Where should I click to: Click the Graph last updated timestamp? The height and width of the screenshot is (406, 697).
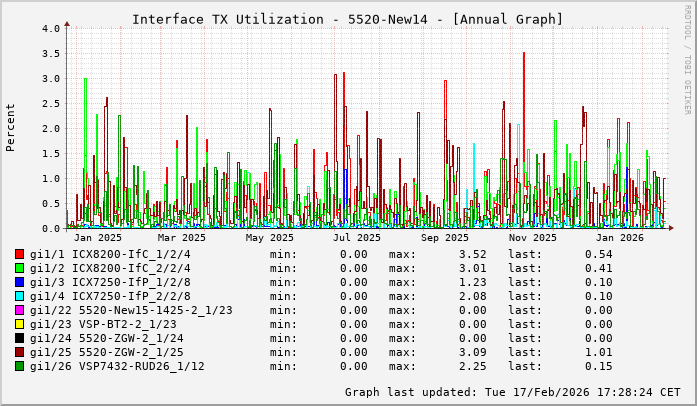point(514,392)
